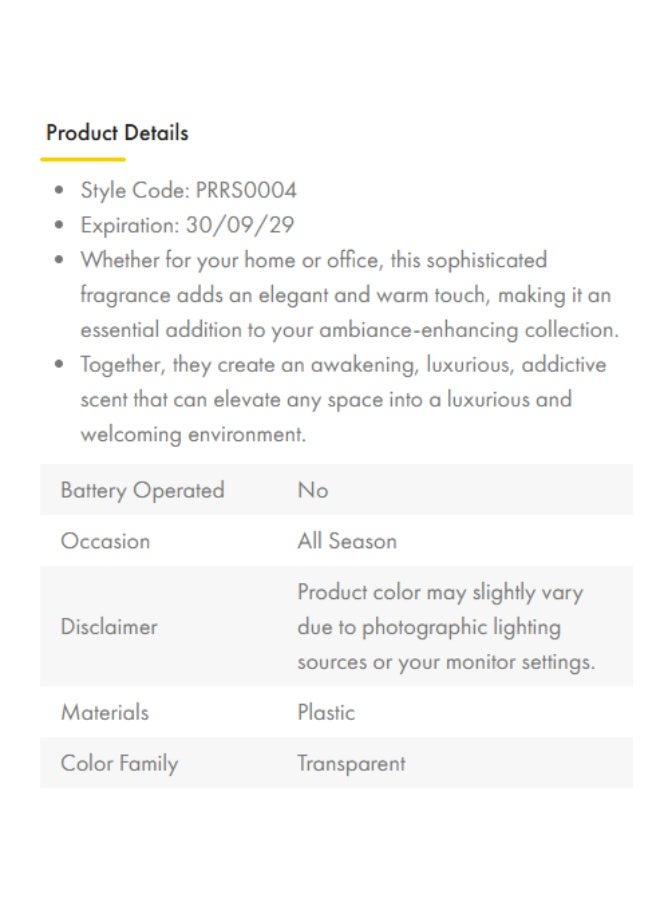Click the "No" value for Battery Operated
The height and width of the screenshot is (900, 660).
313,490
